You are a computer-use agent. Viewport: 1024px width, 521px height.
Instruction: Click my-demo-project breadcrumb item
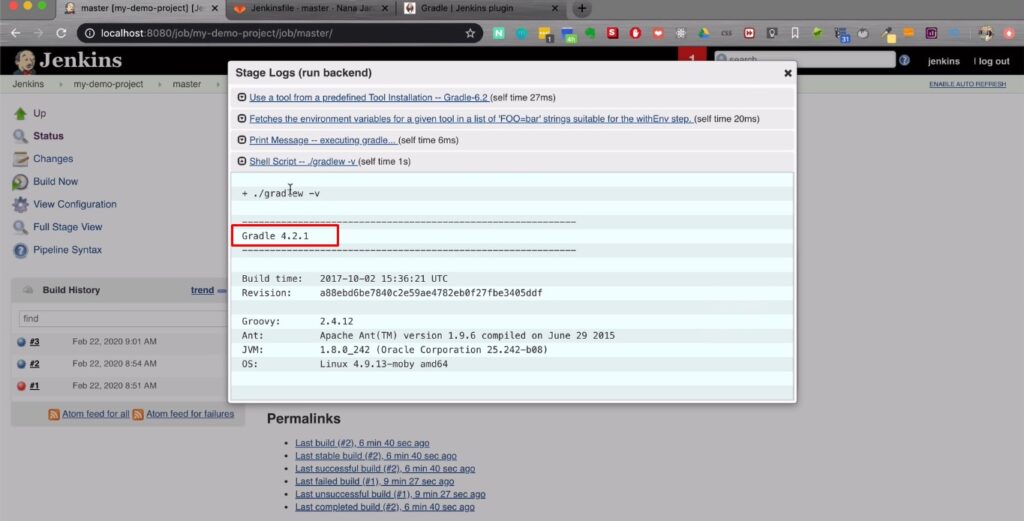108,84
